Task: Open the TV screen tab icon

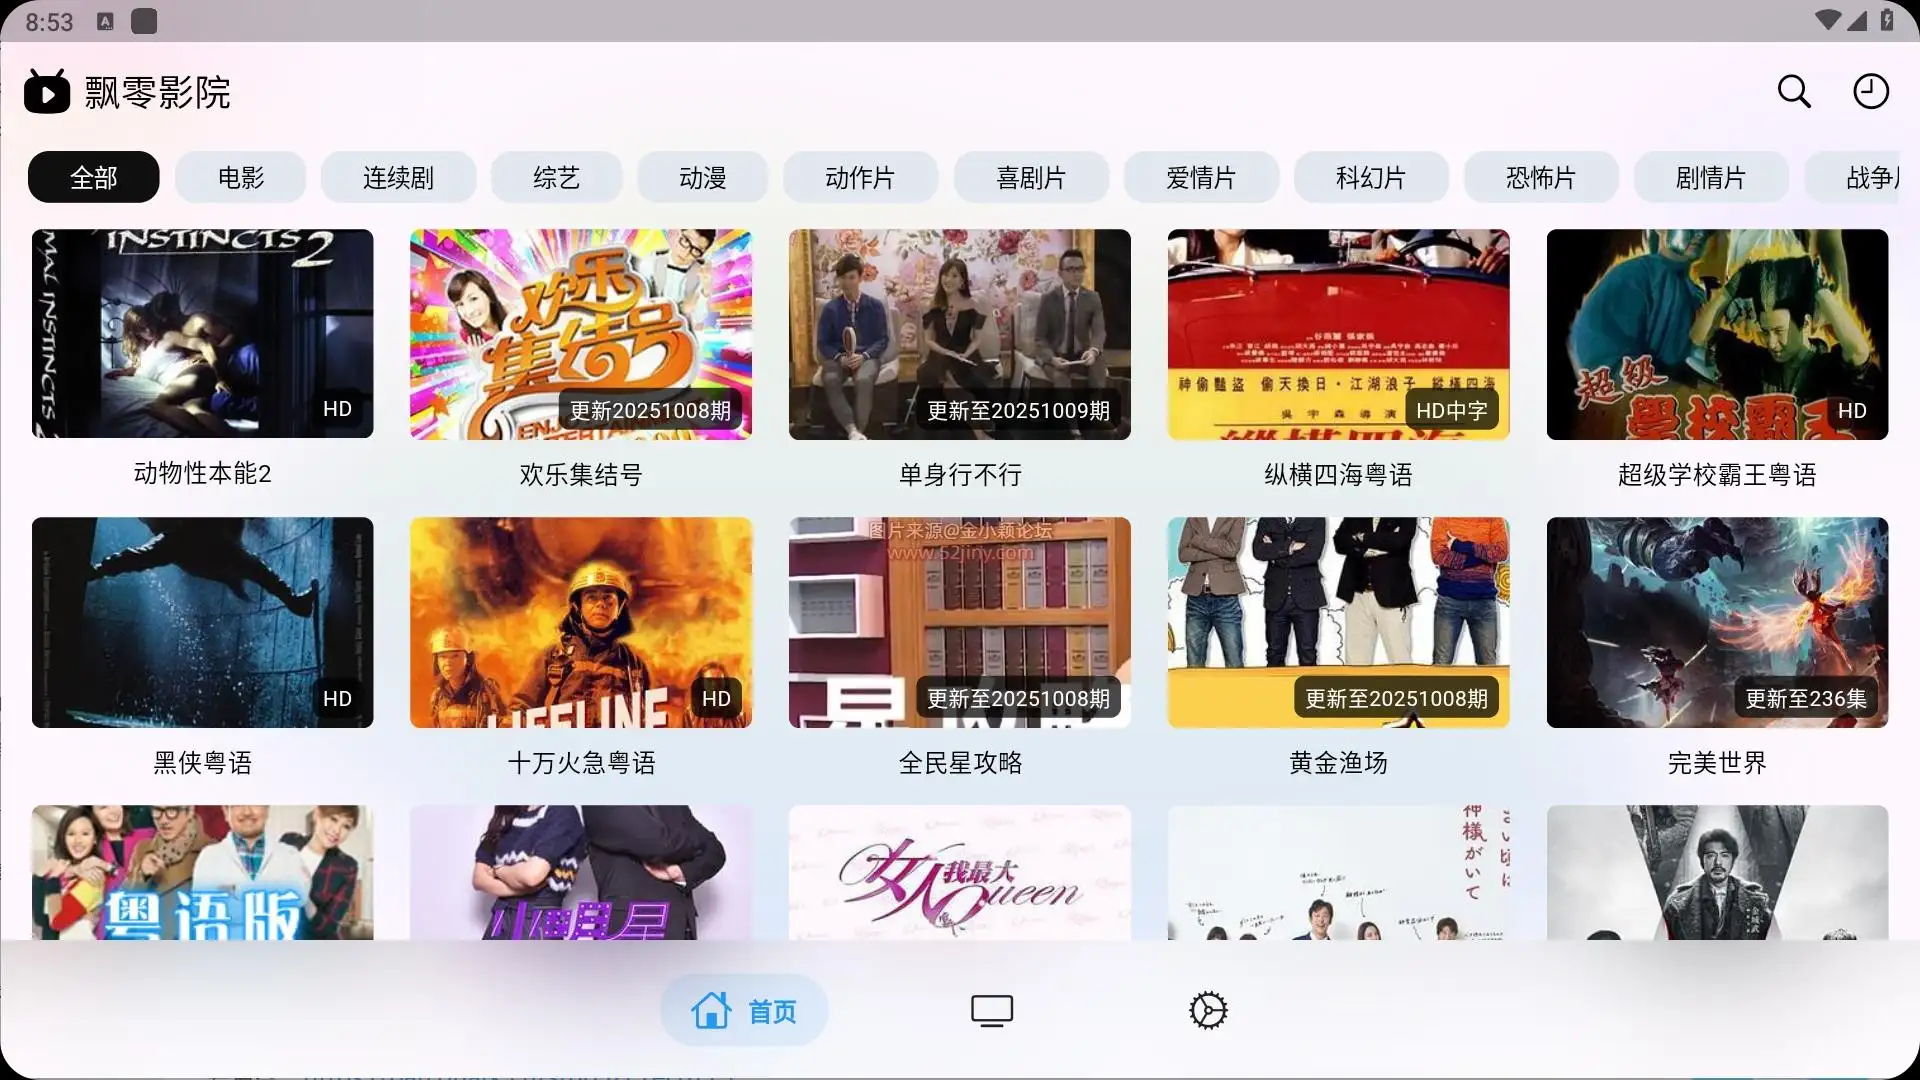Action: point(991,1010)
